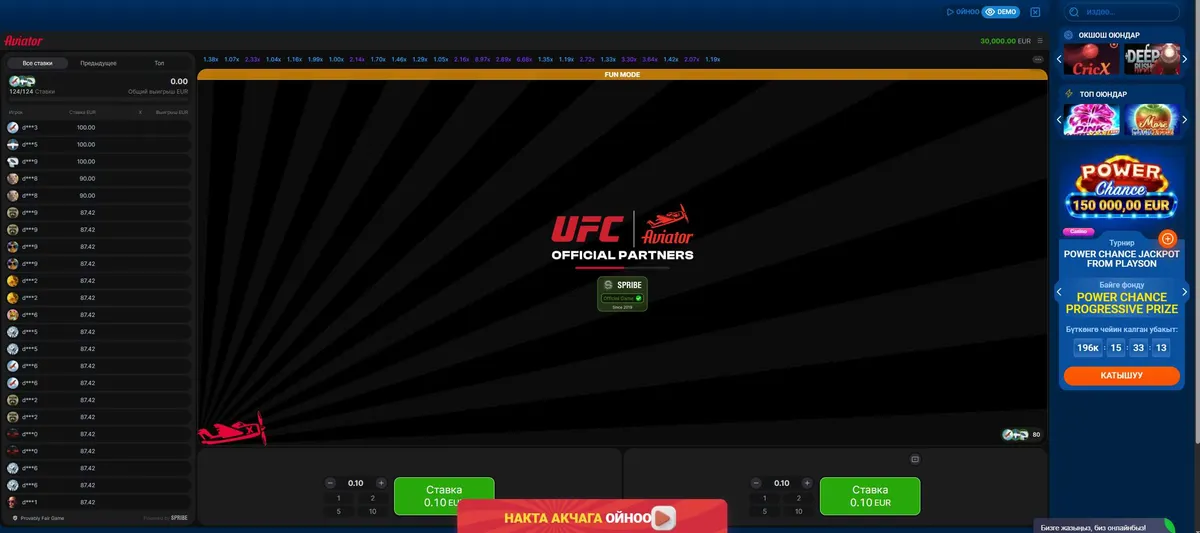The image size is (1200, 533).
Task: Select quick bet 10 in right panel
Action: 799,511
